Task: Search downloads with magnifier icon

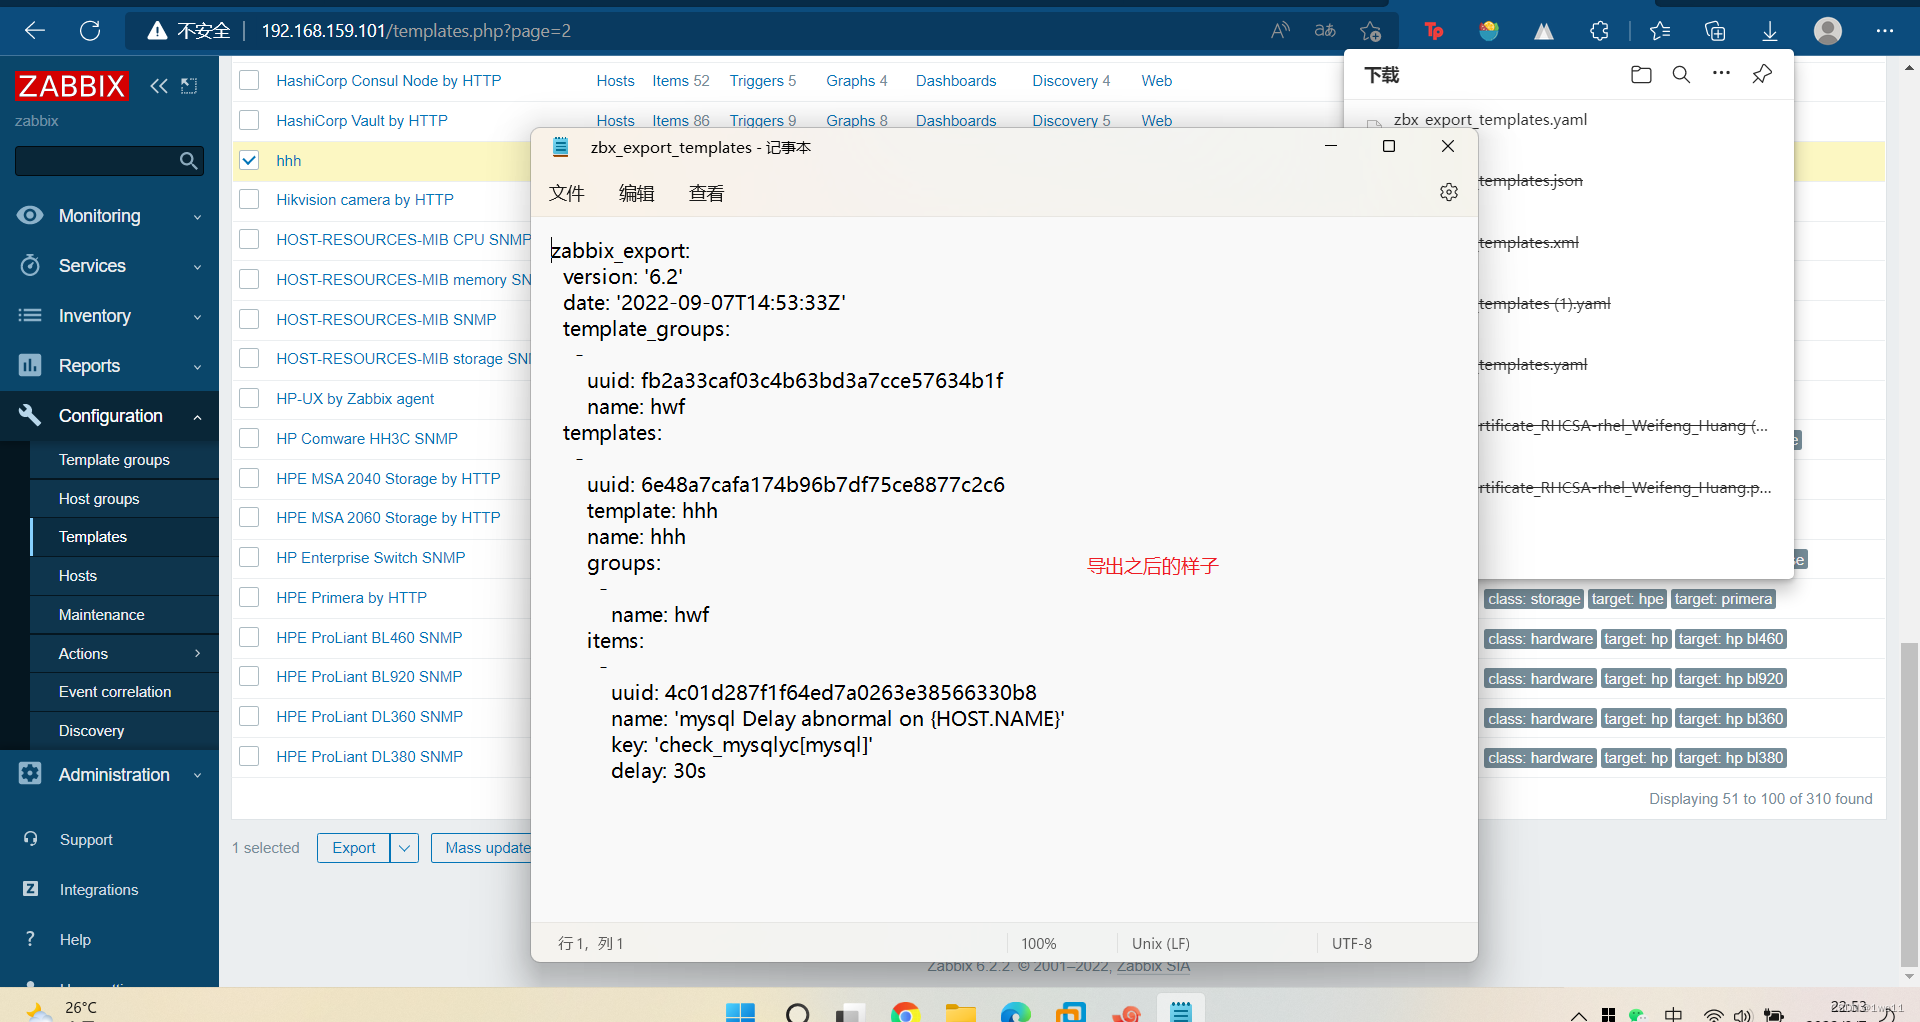Action: tap(1681, 75)
